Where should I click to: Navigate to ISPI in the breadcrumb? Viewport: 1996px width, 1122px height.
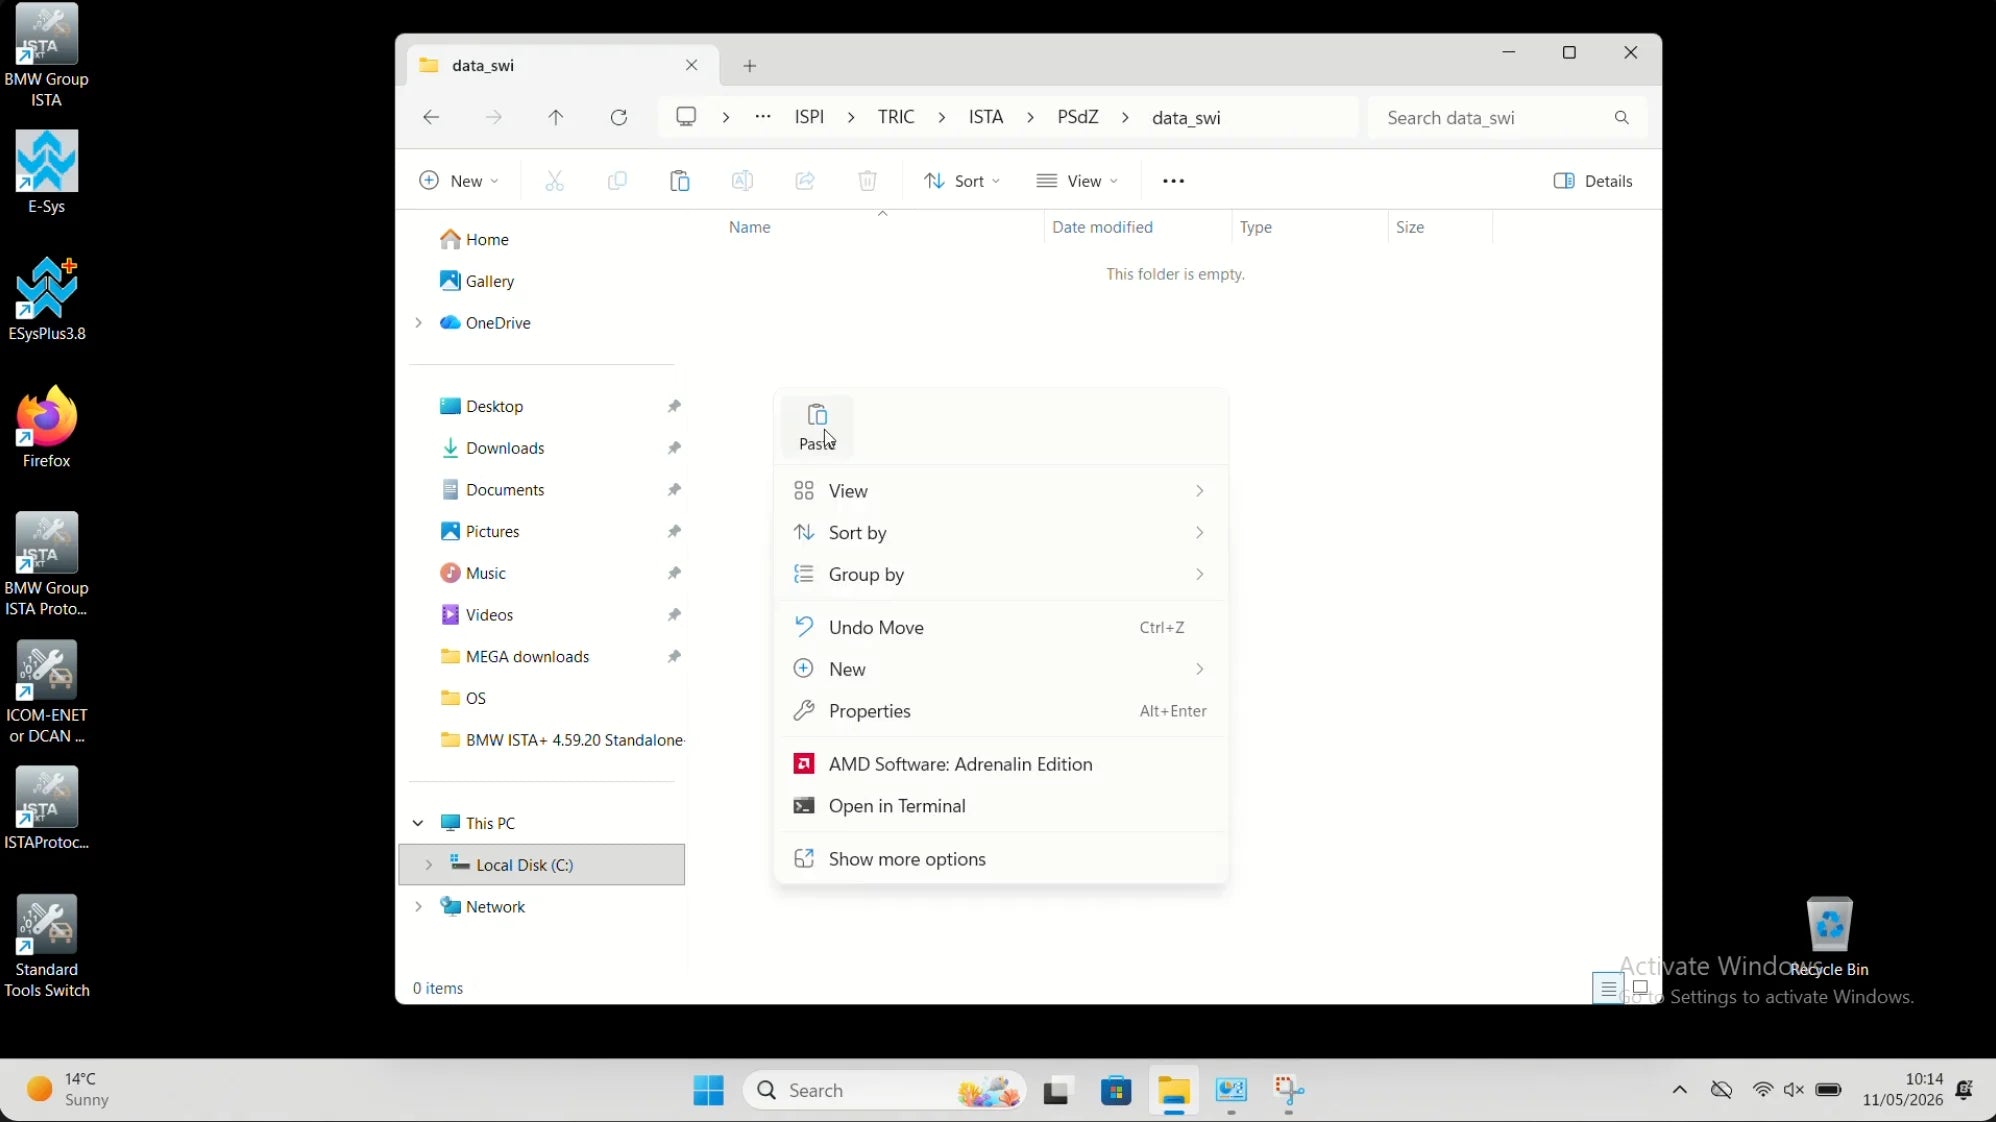(809, 117)
